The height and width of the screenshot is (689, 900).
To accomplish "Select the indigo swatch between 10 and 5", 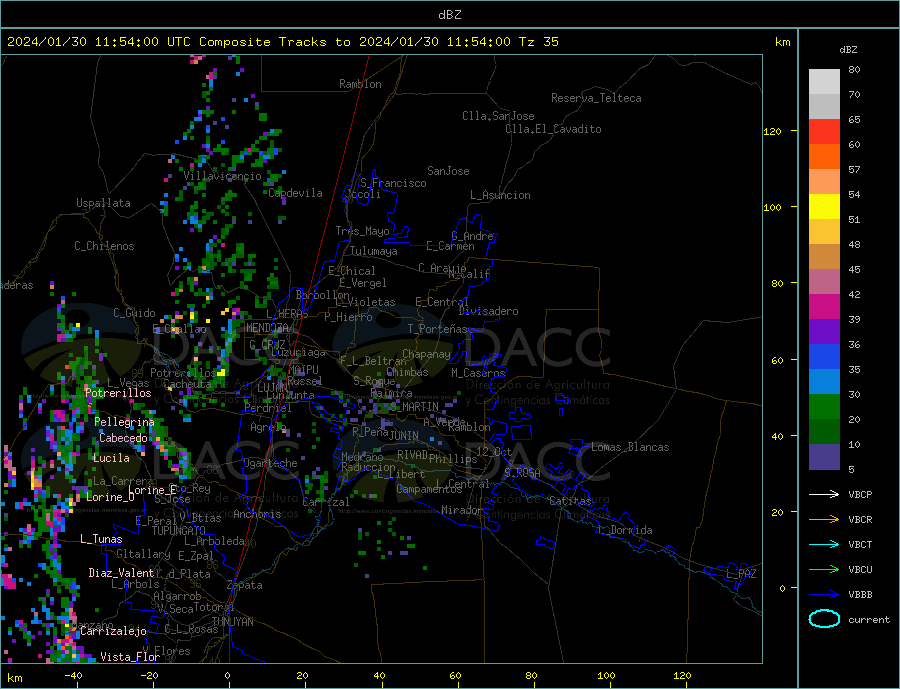I will 824,456.
